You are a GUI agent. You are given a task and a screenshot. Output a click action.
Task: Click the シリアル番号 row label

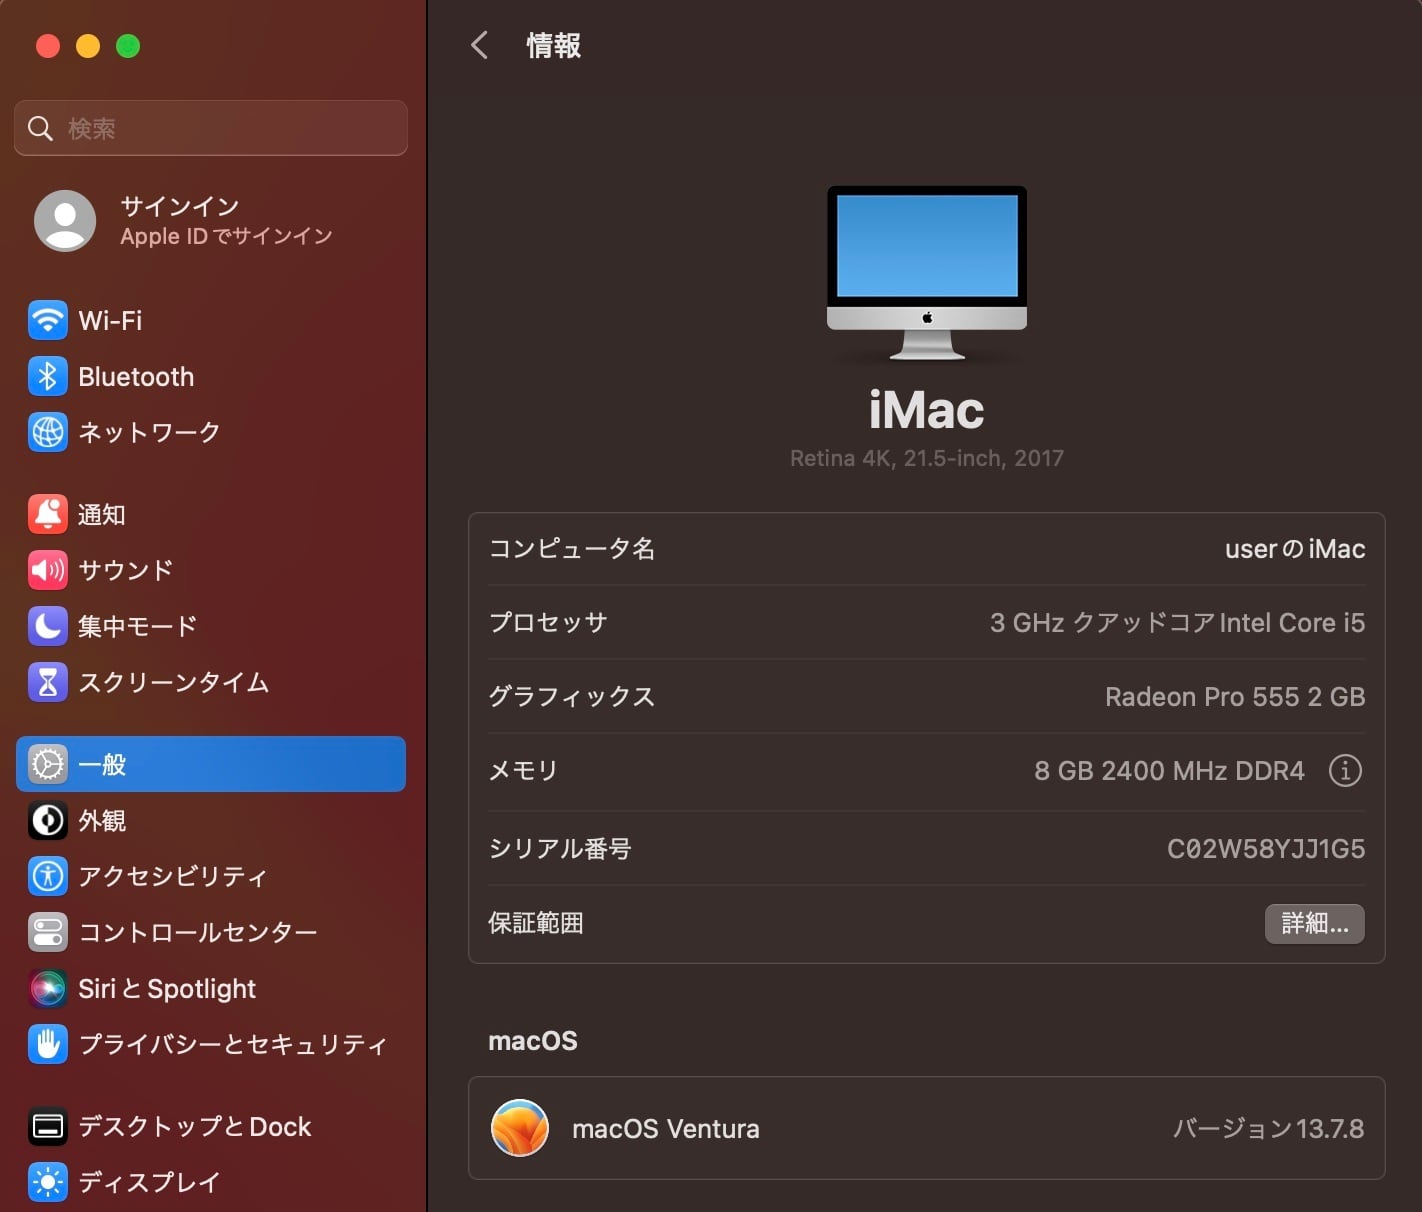click(x=560, y=849)
